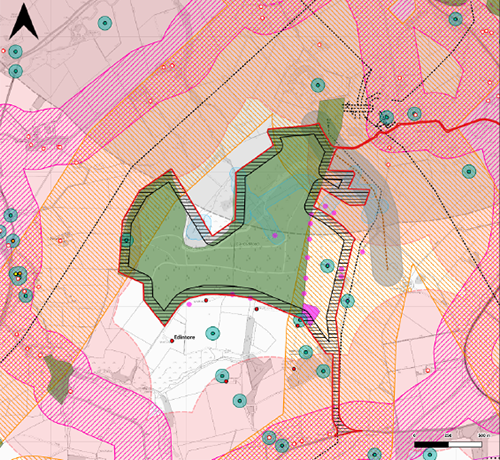
Task: Click the teal marker just right of the north arrow
Action: pos(105,23)
